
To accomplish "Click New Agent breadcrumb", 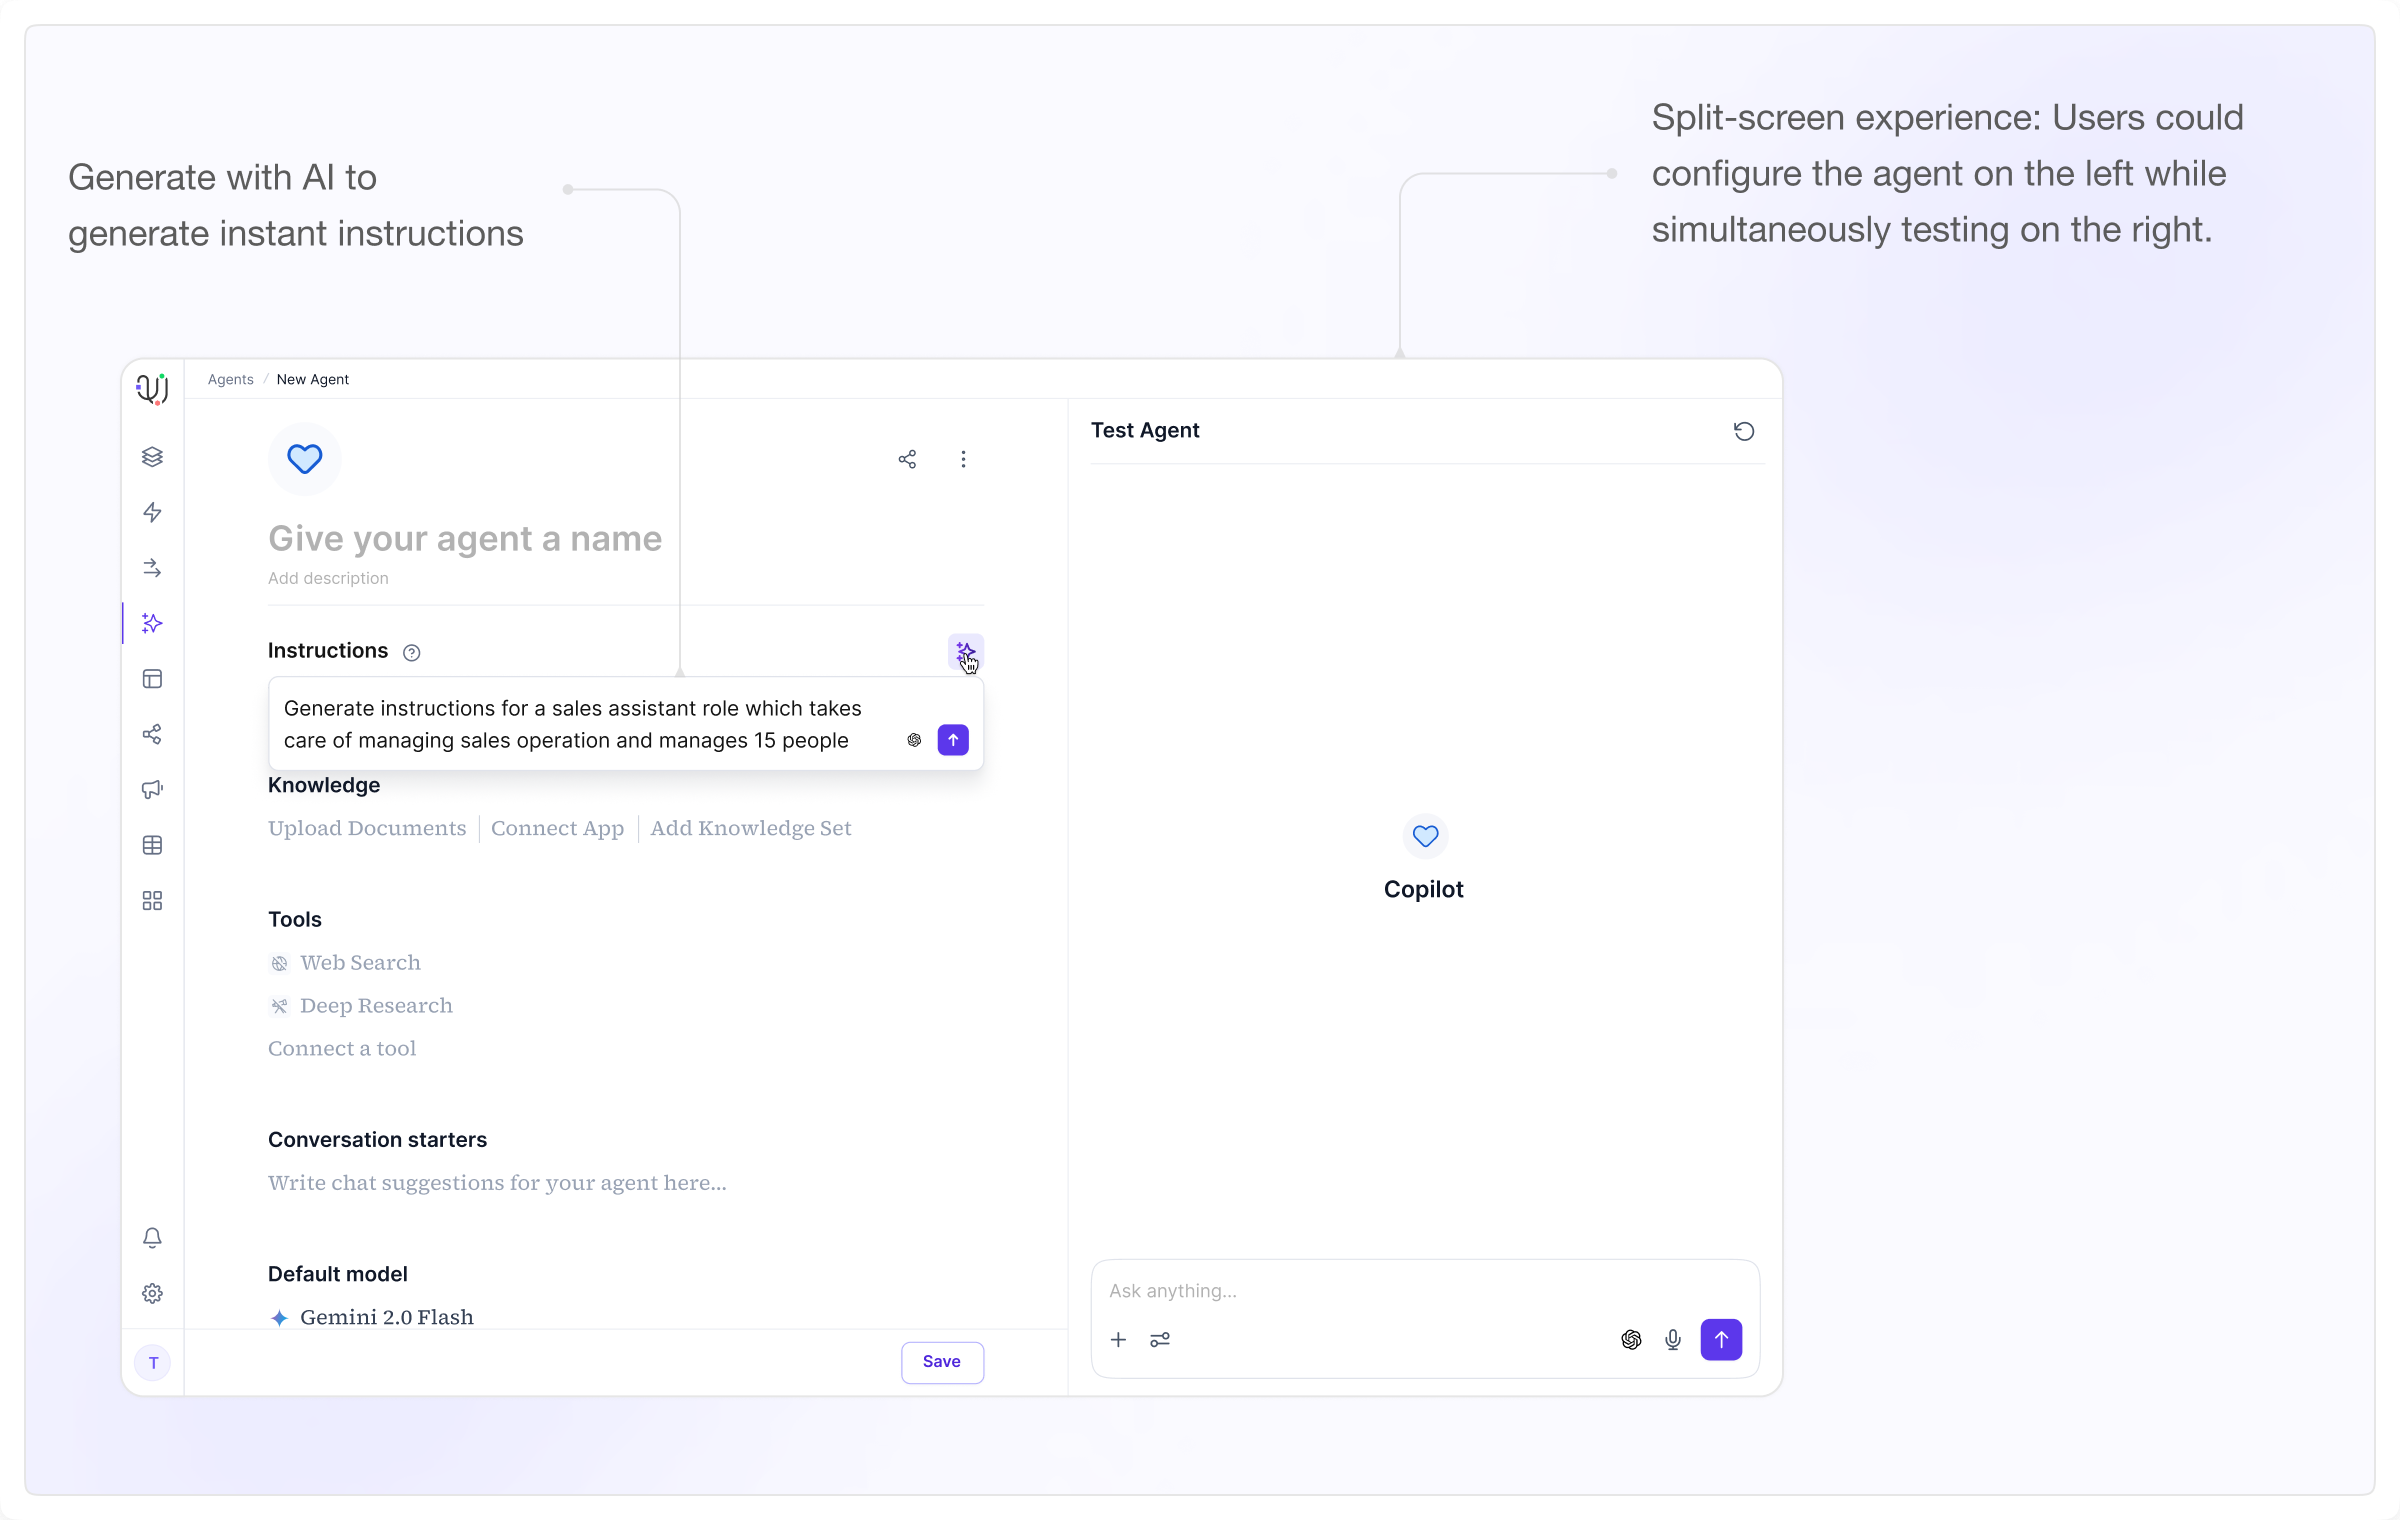I will pos(313,379).
